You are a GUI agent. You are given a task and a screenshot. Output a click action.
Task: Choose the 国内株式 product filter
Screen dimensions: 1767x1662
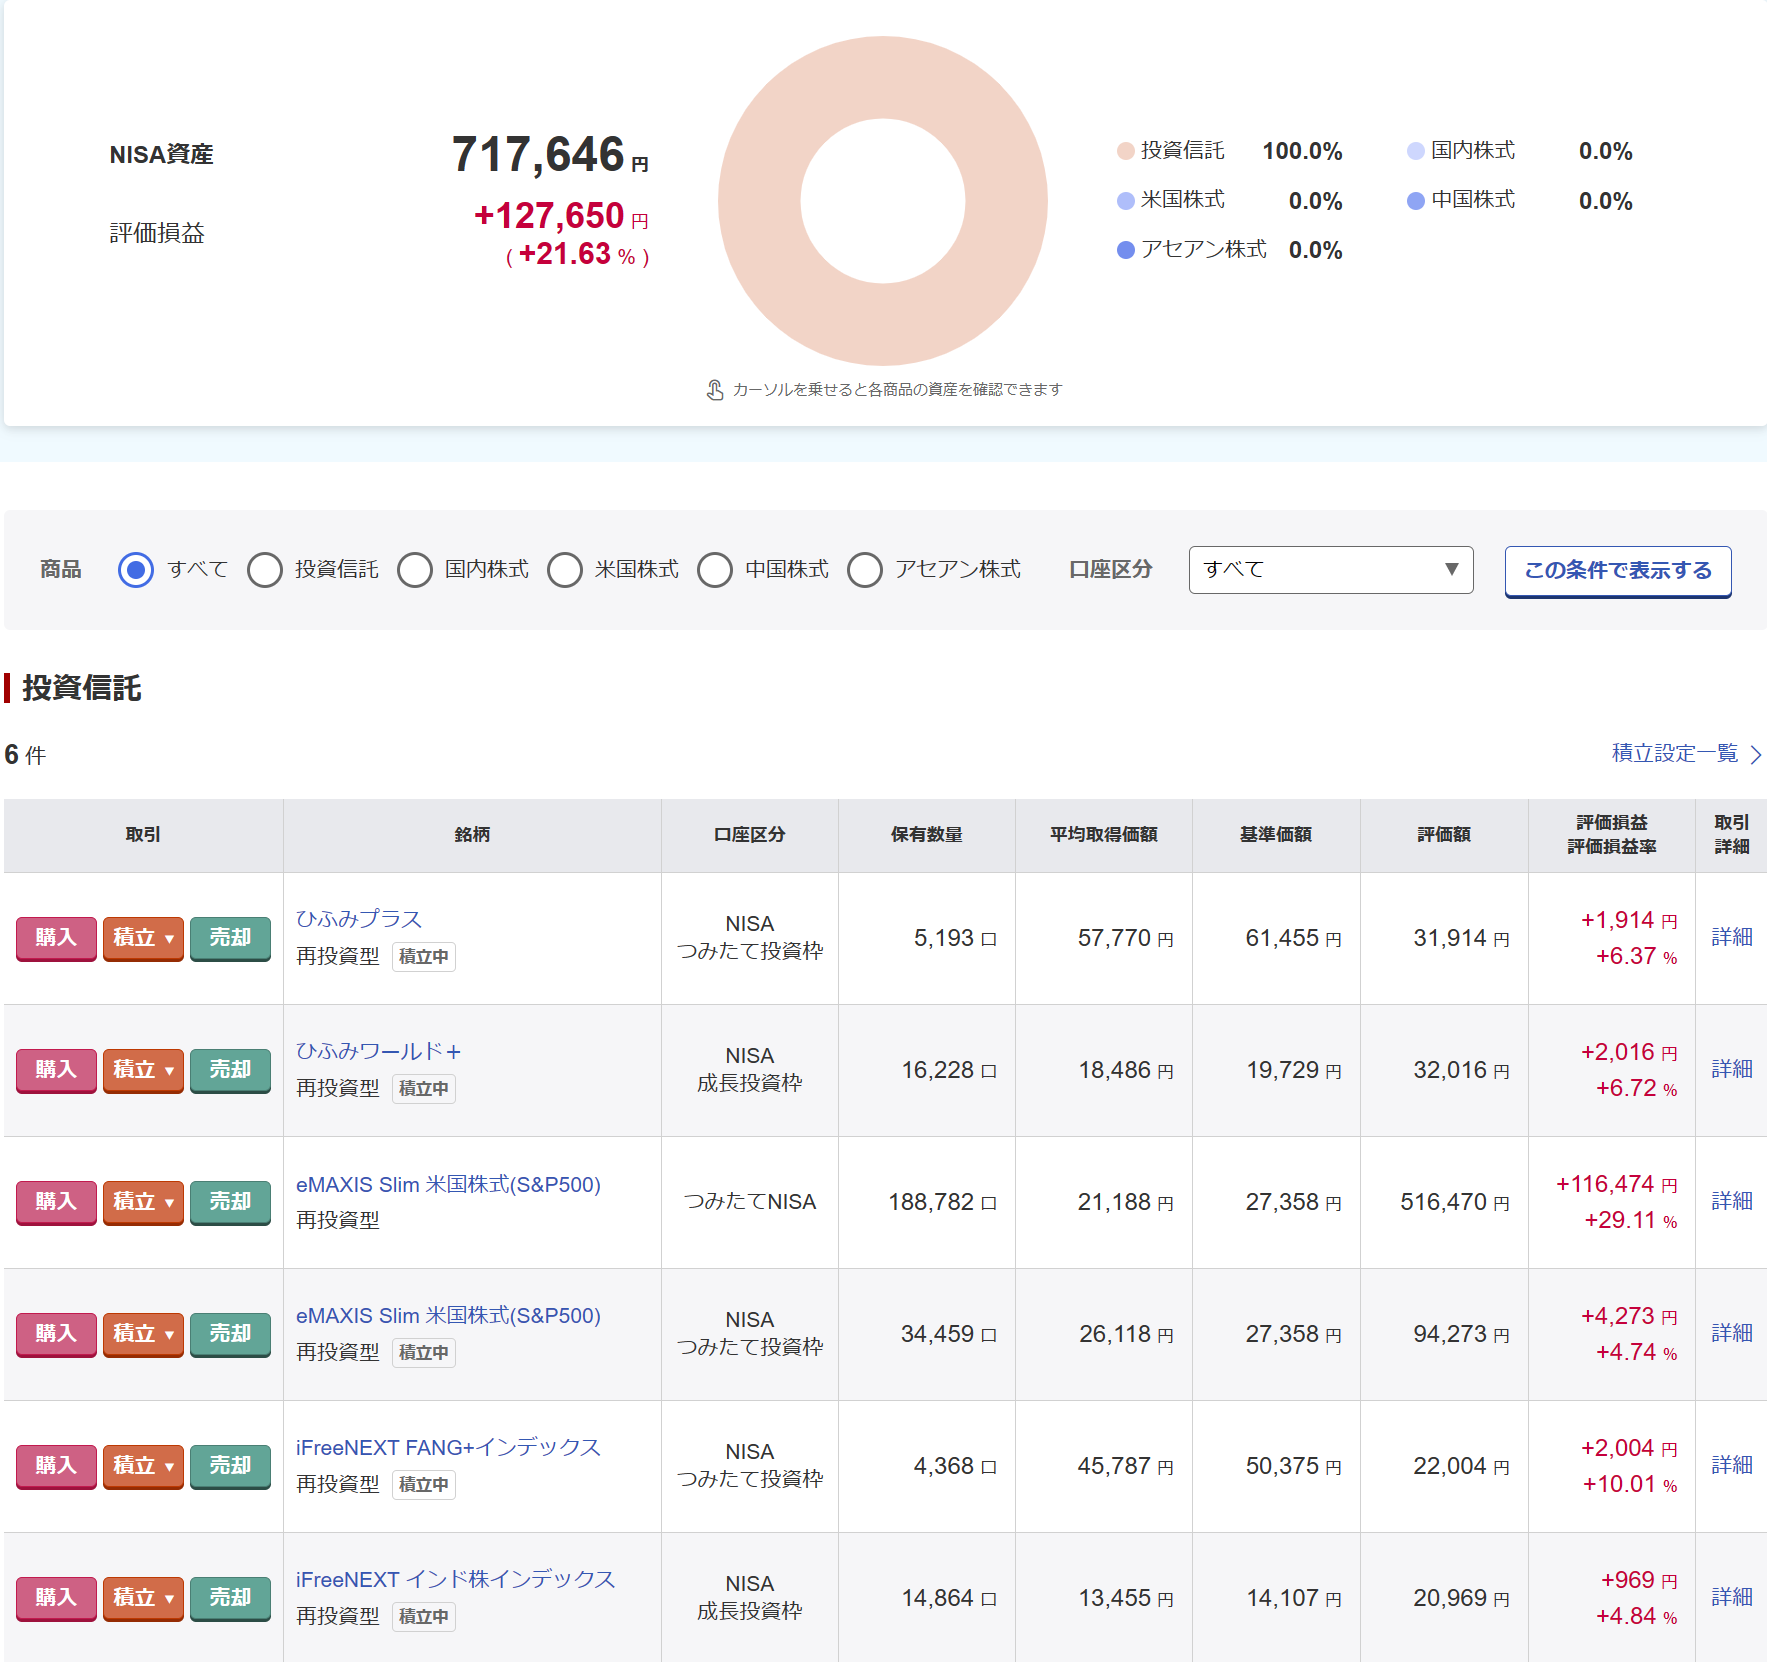pos(415,570)
